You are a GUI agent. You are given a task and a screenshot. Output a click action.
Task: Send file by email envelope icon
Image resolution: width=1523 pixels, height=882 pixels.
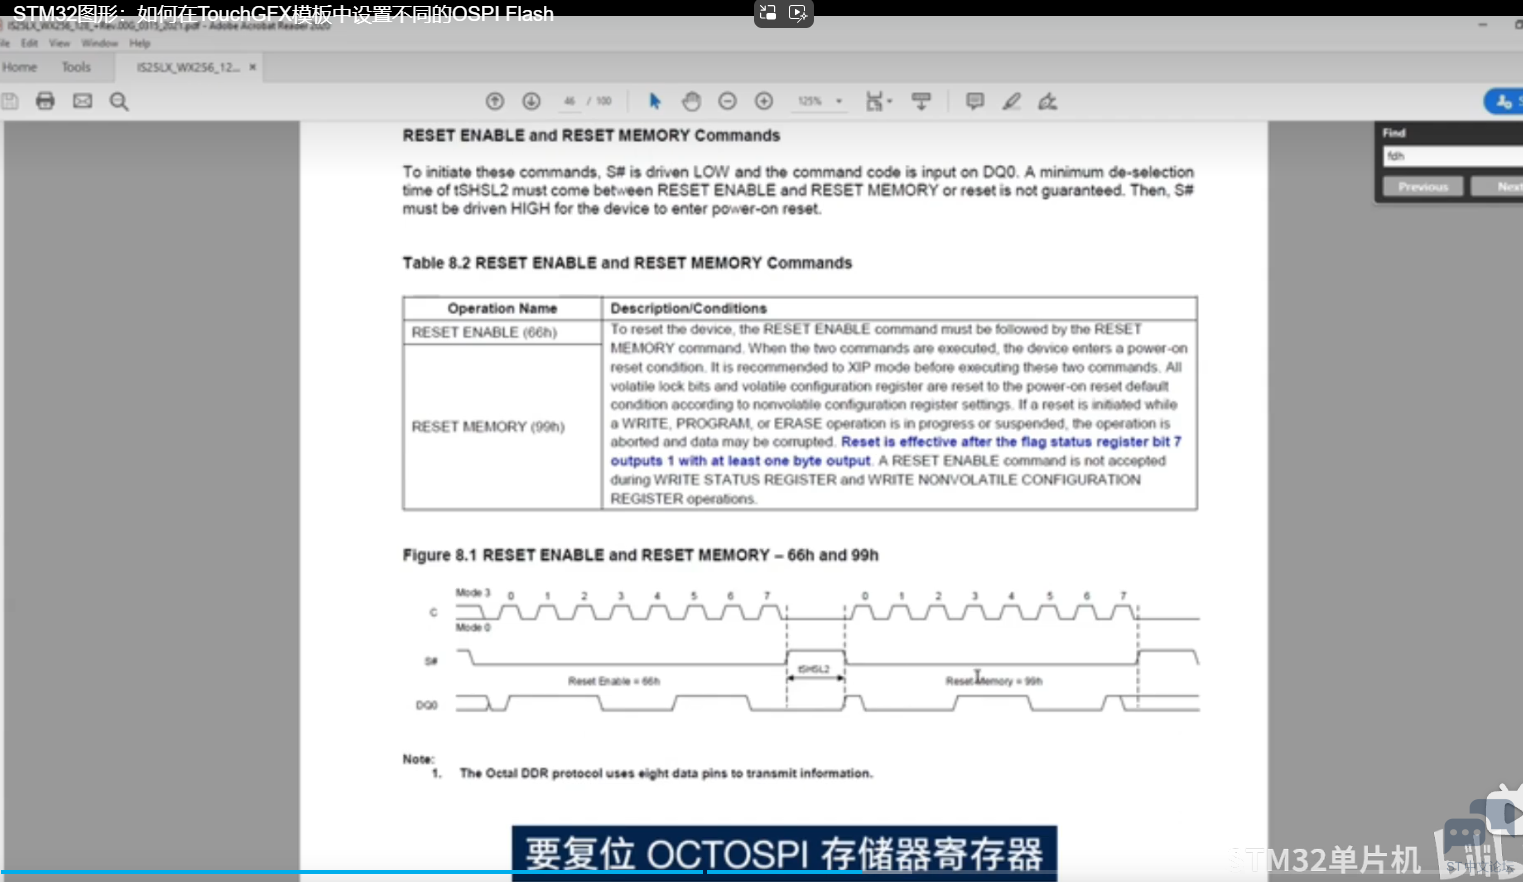coord(82,101)
